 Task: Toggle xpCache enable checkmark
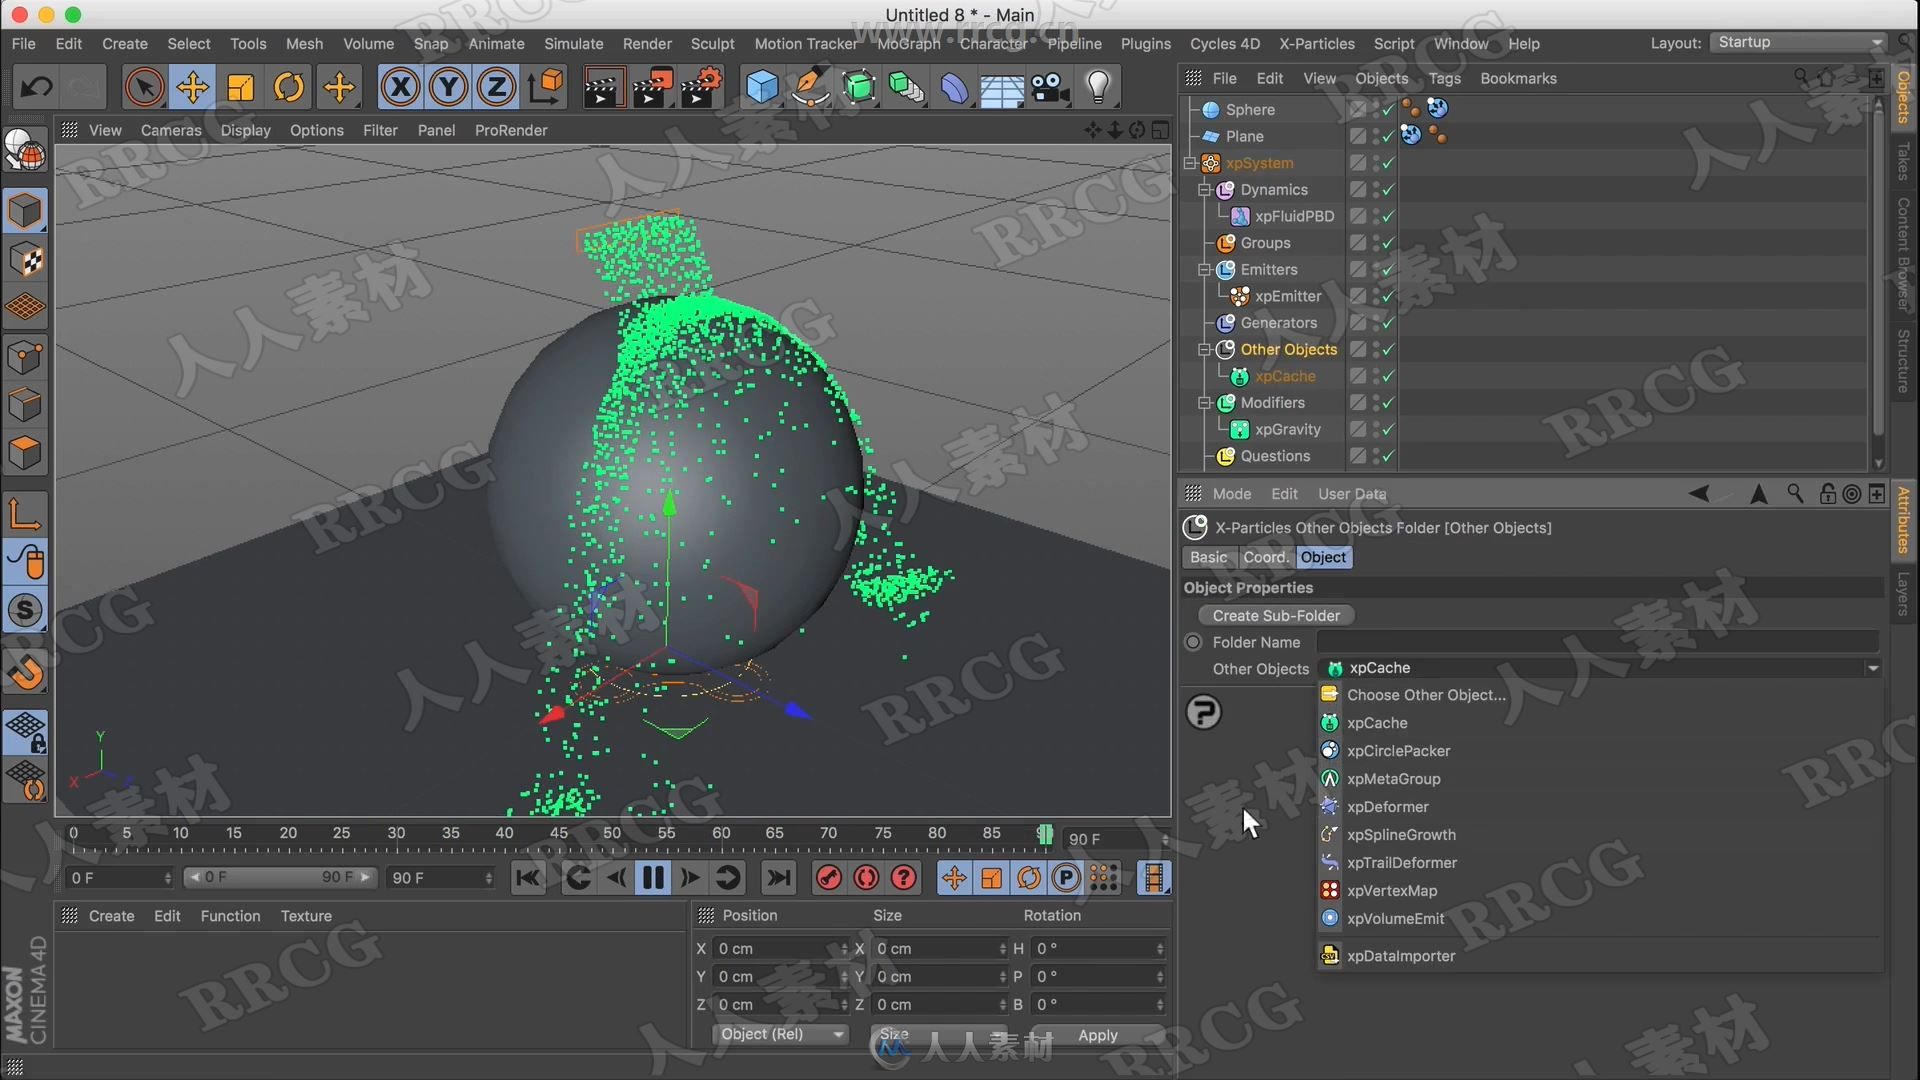[x=1388, y=377]
